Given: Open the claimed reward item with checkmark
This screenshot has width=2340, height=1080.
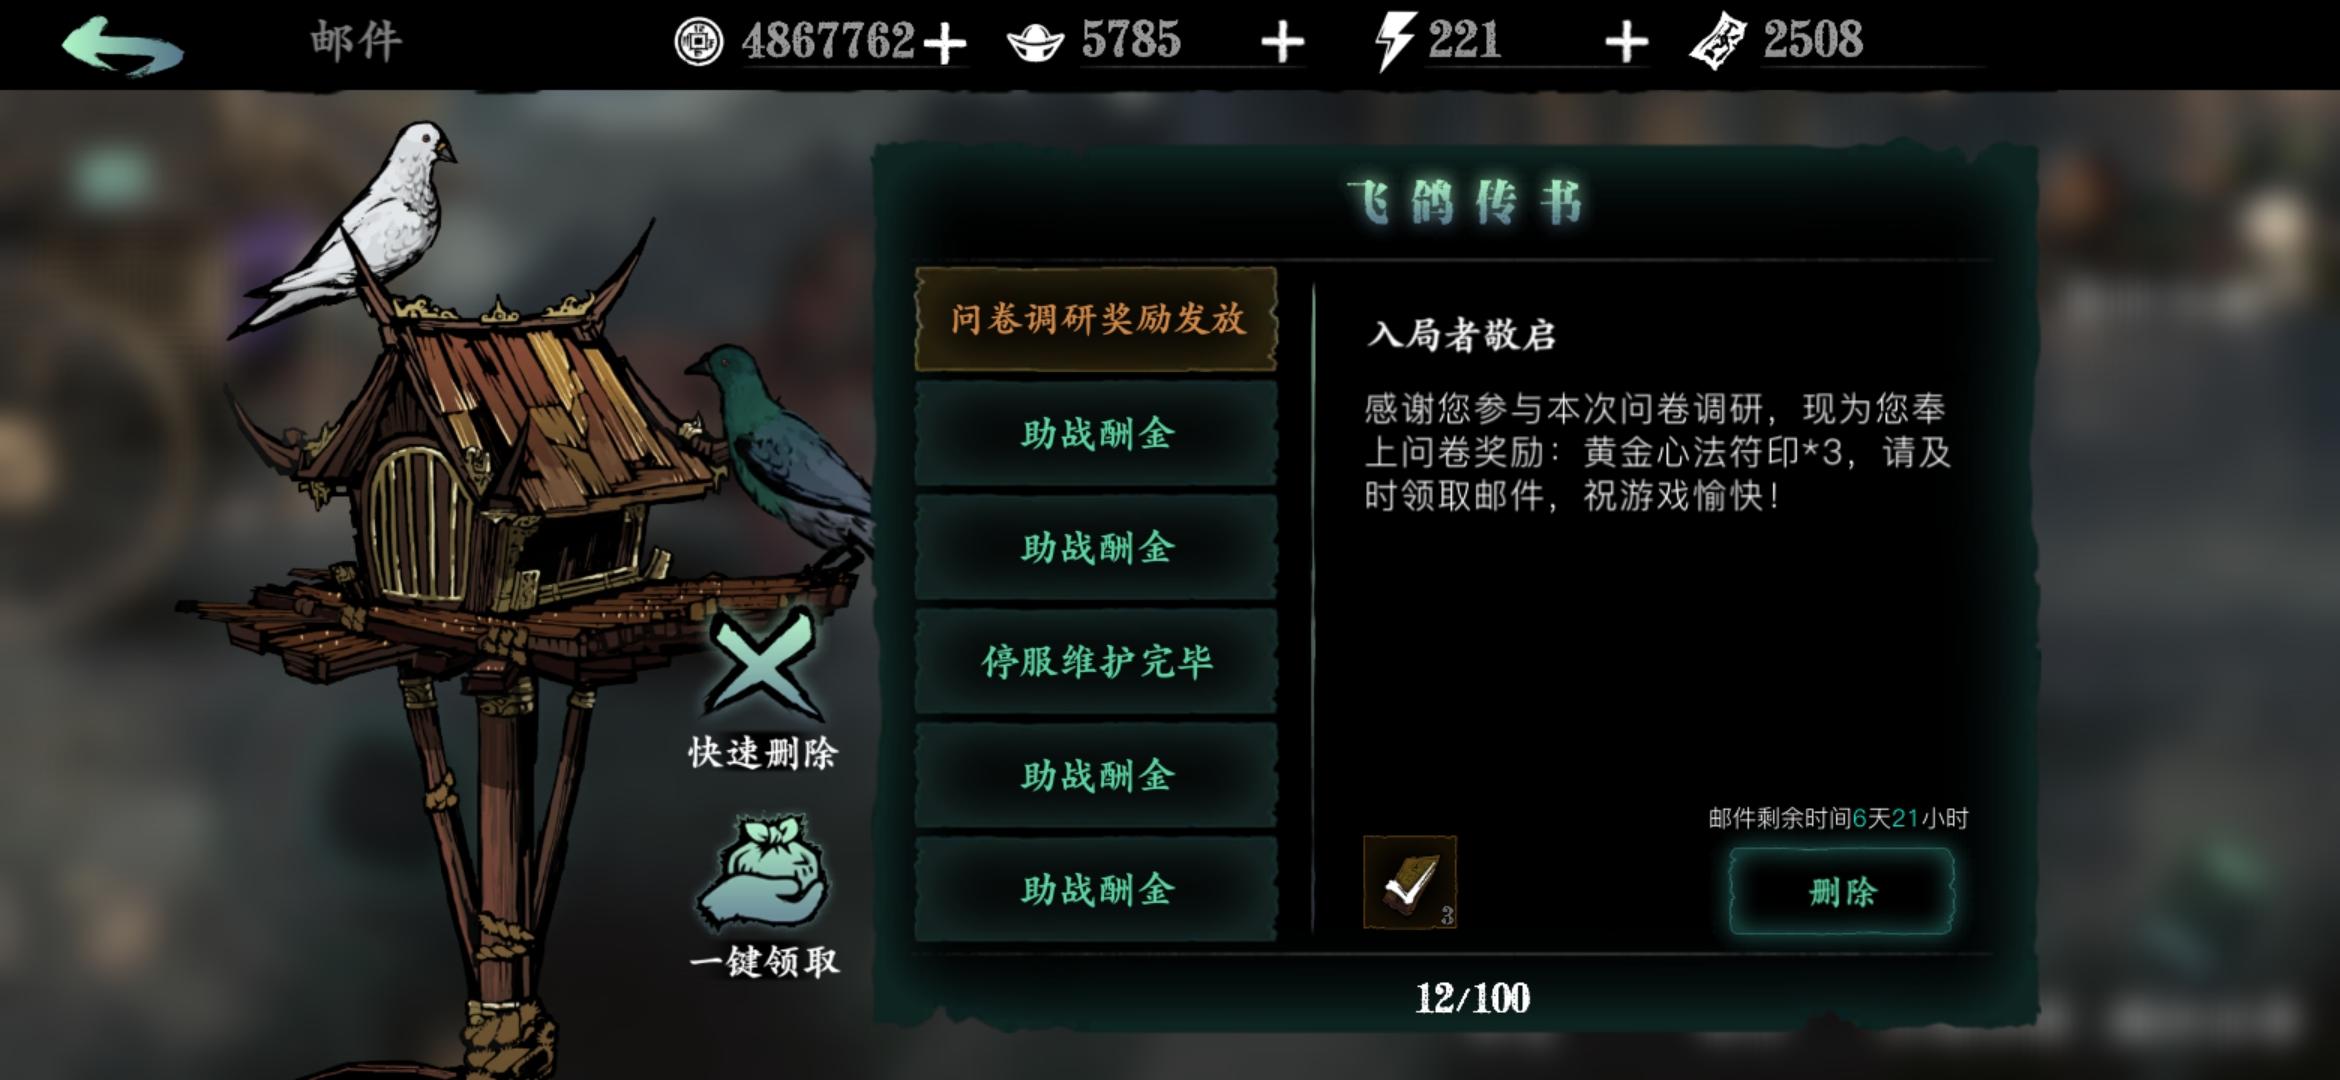Looking at the screenshot, I should (x=1409, y=883).
